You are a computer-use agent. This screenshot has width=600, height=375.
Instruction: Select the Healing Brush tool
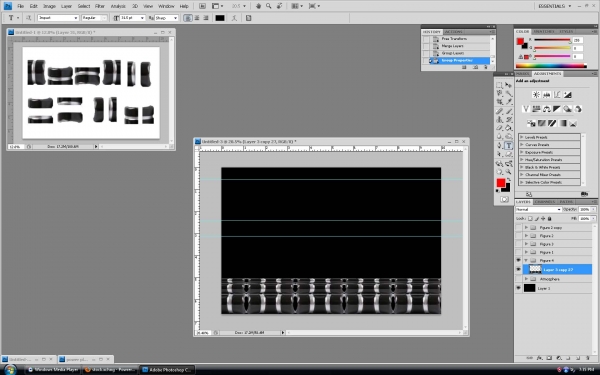click(499, 111)
